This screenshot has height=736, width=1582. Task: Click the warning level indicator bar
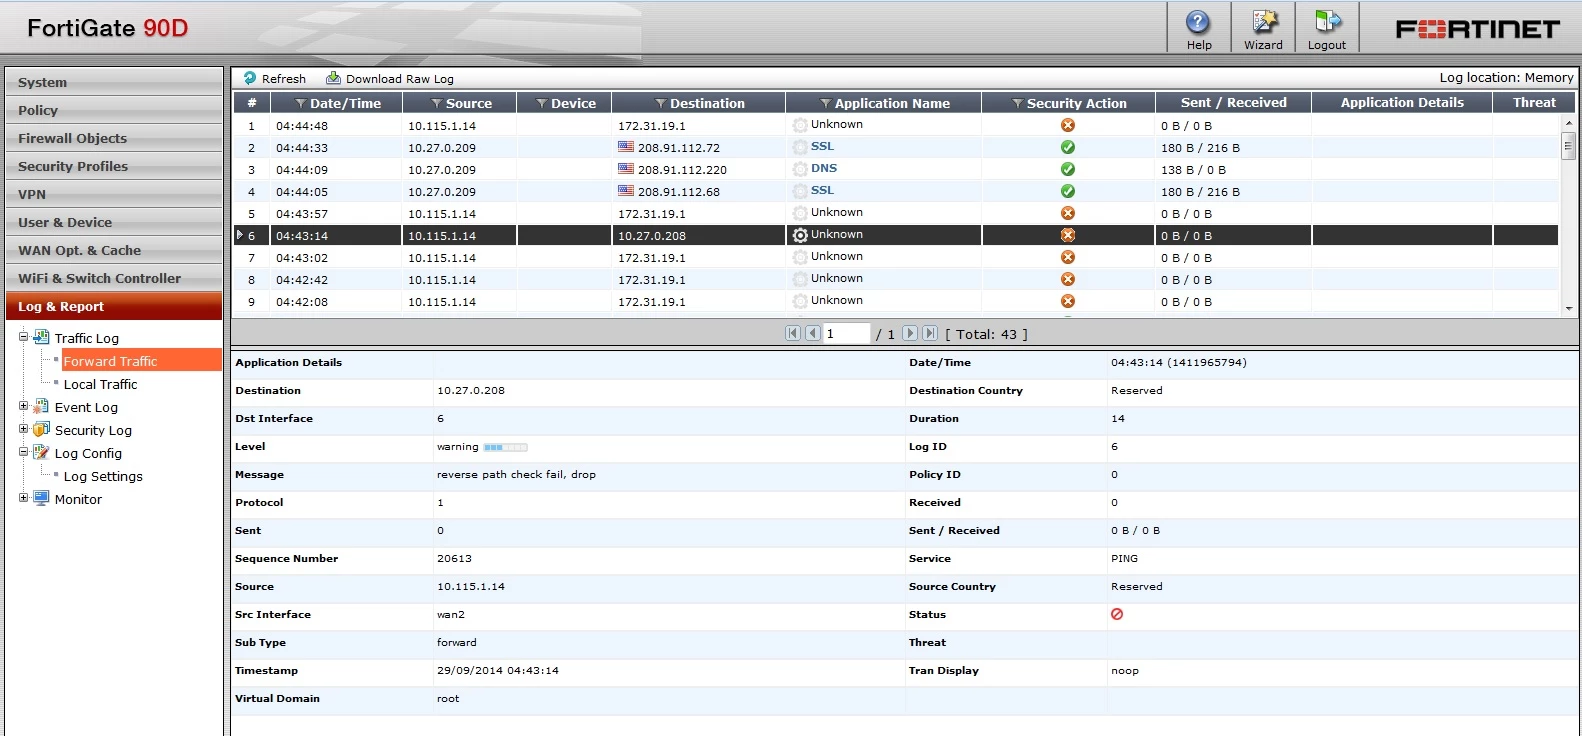505,447
